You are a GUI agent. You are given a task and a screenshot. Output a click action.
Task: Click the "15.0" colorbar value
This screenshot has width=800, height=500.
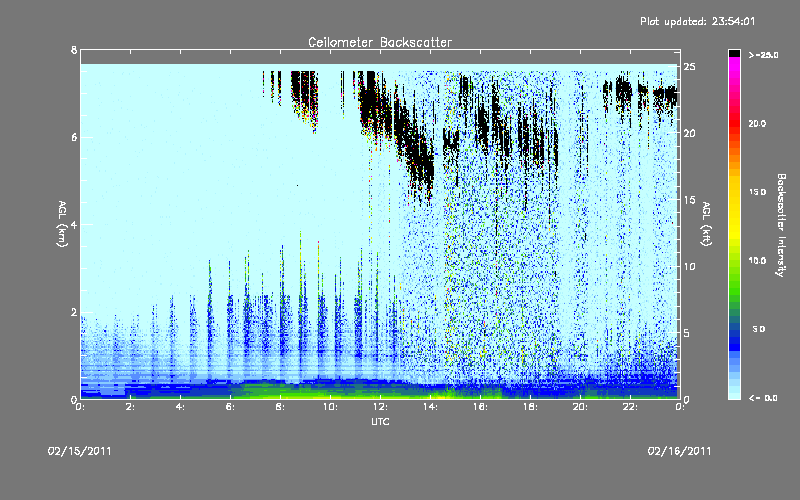point(757,192)
